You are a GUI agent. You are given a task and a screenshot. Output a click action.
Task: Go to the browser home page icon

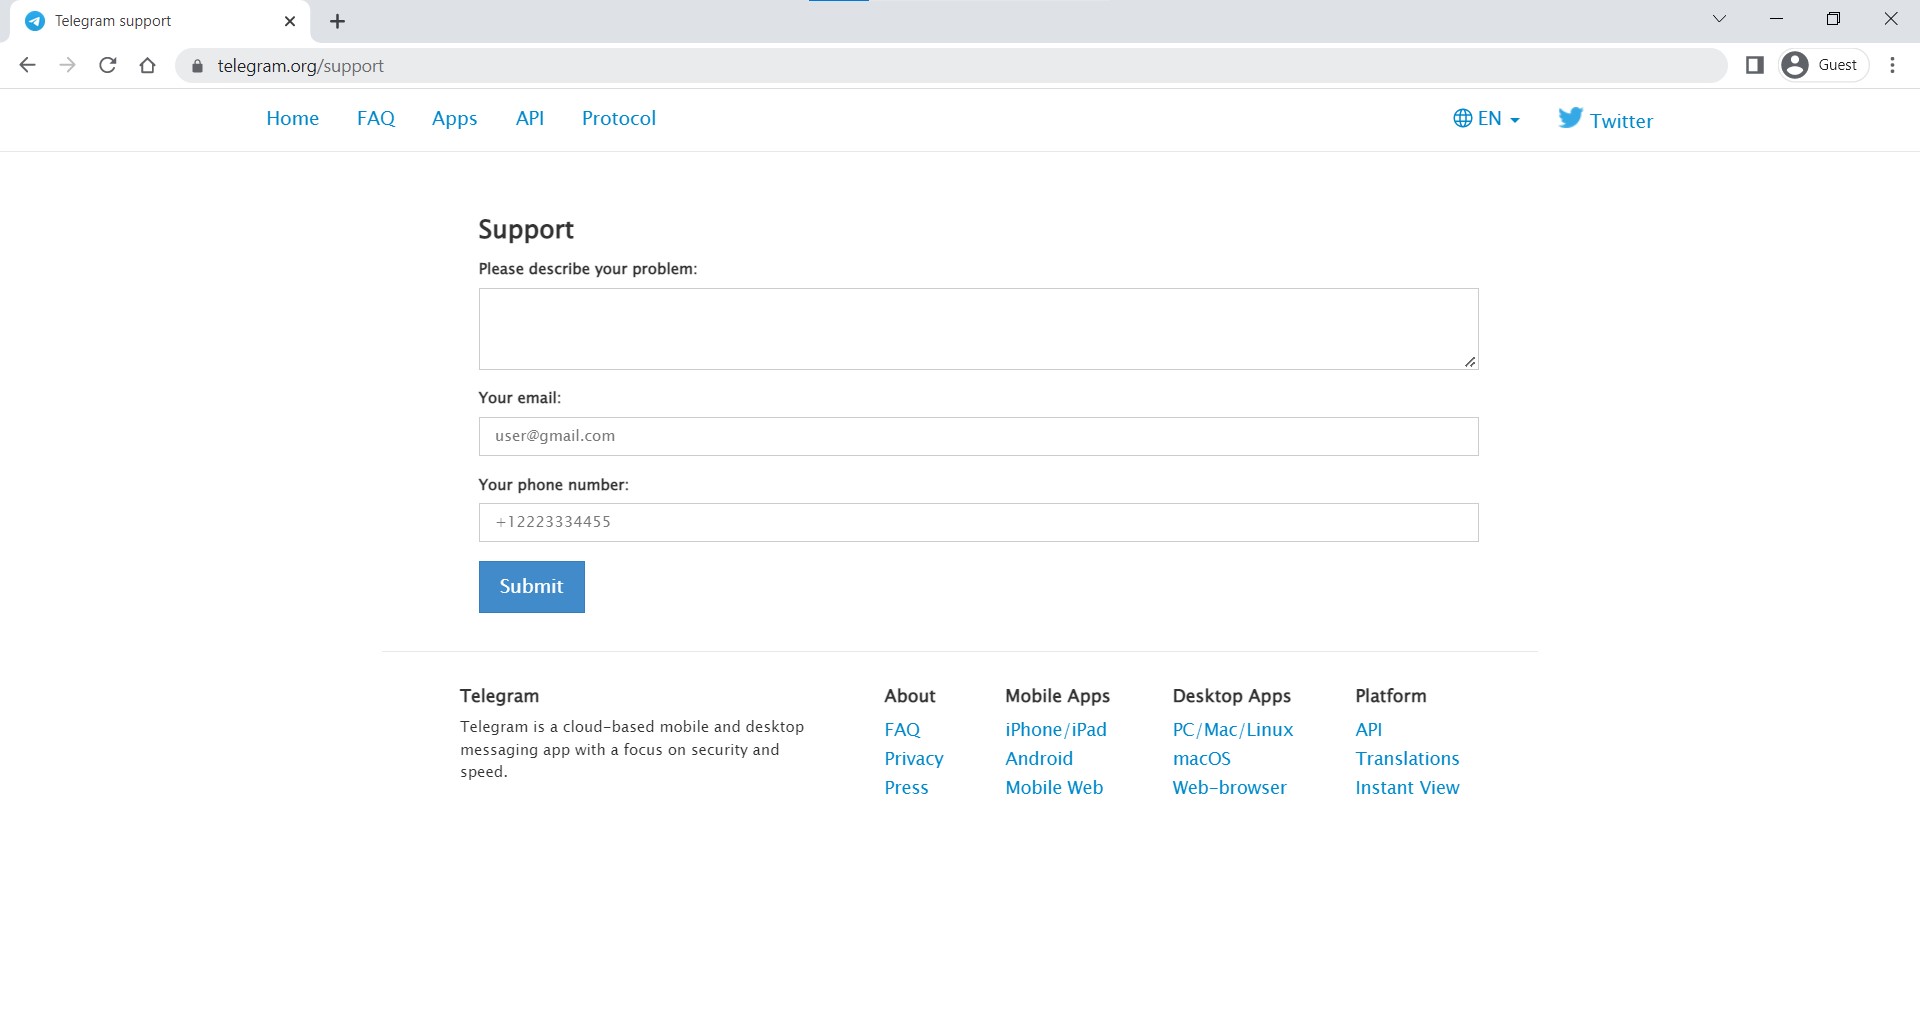pos(148,65)
